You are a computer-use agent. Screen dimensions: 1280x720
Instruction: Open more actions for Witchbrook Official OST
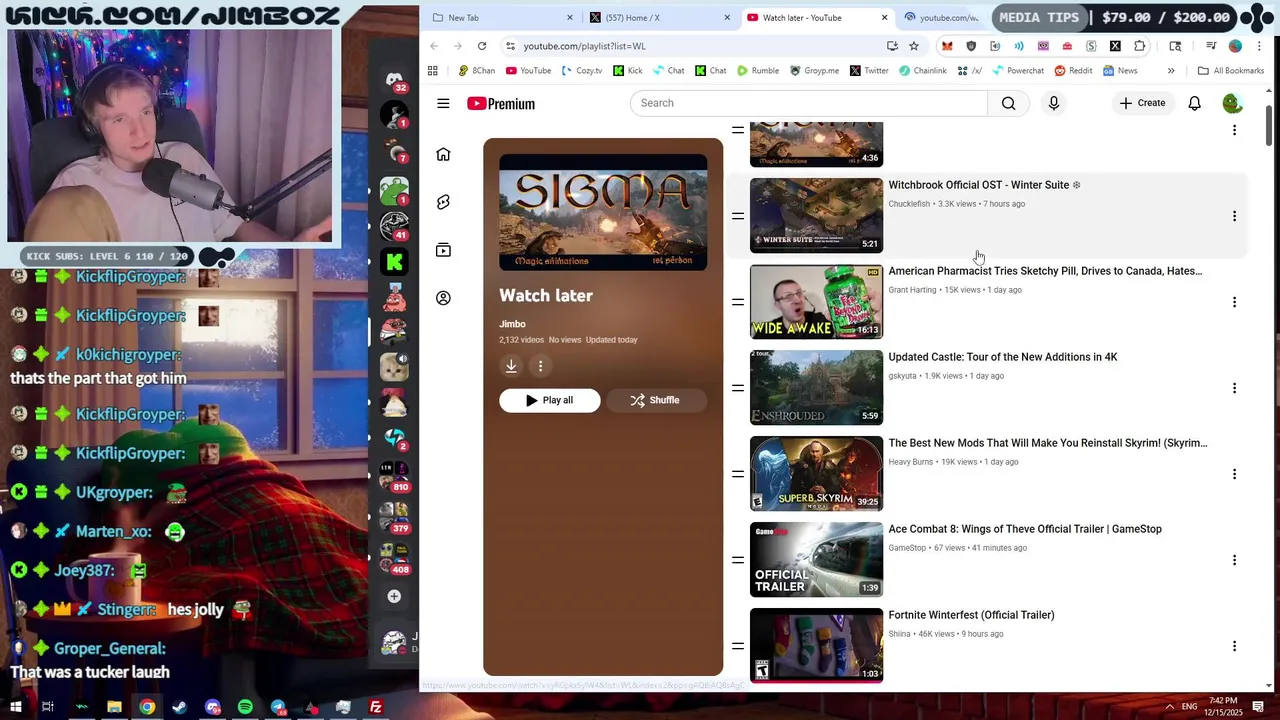(1234, 216)
